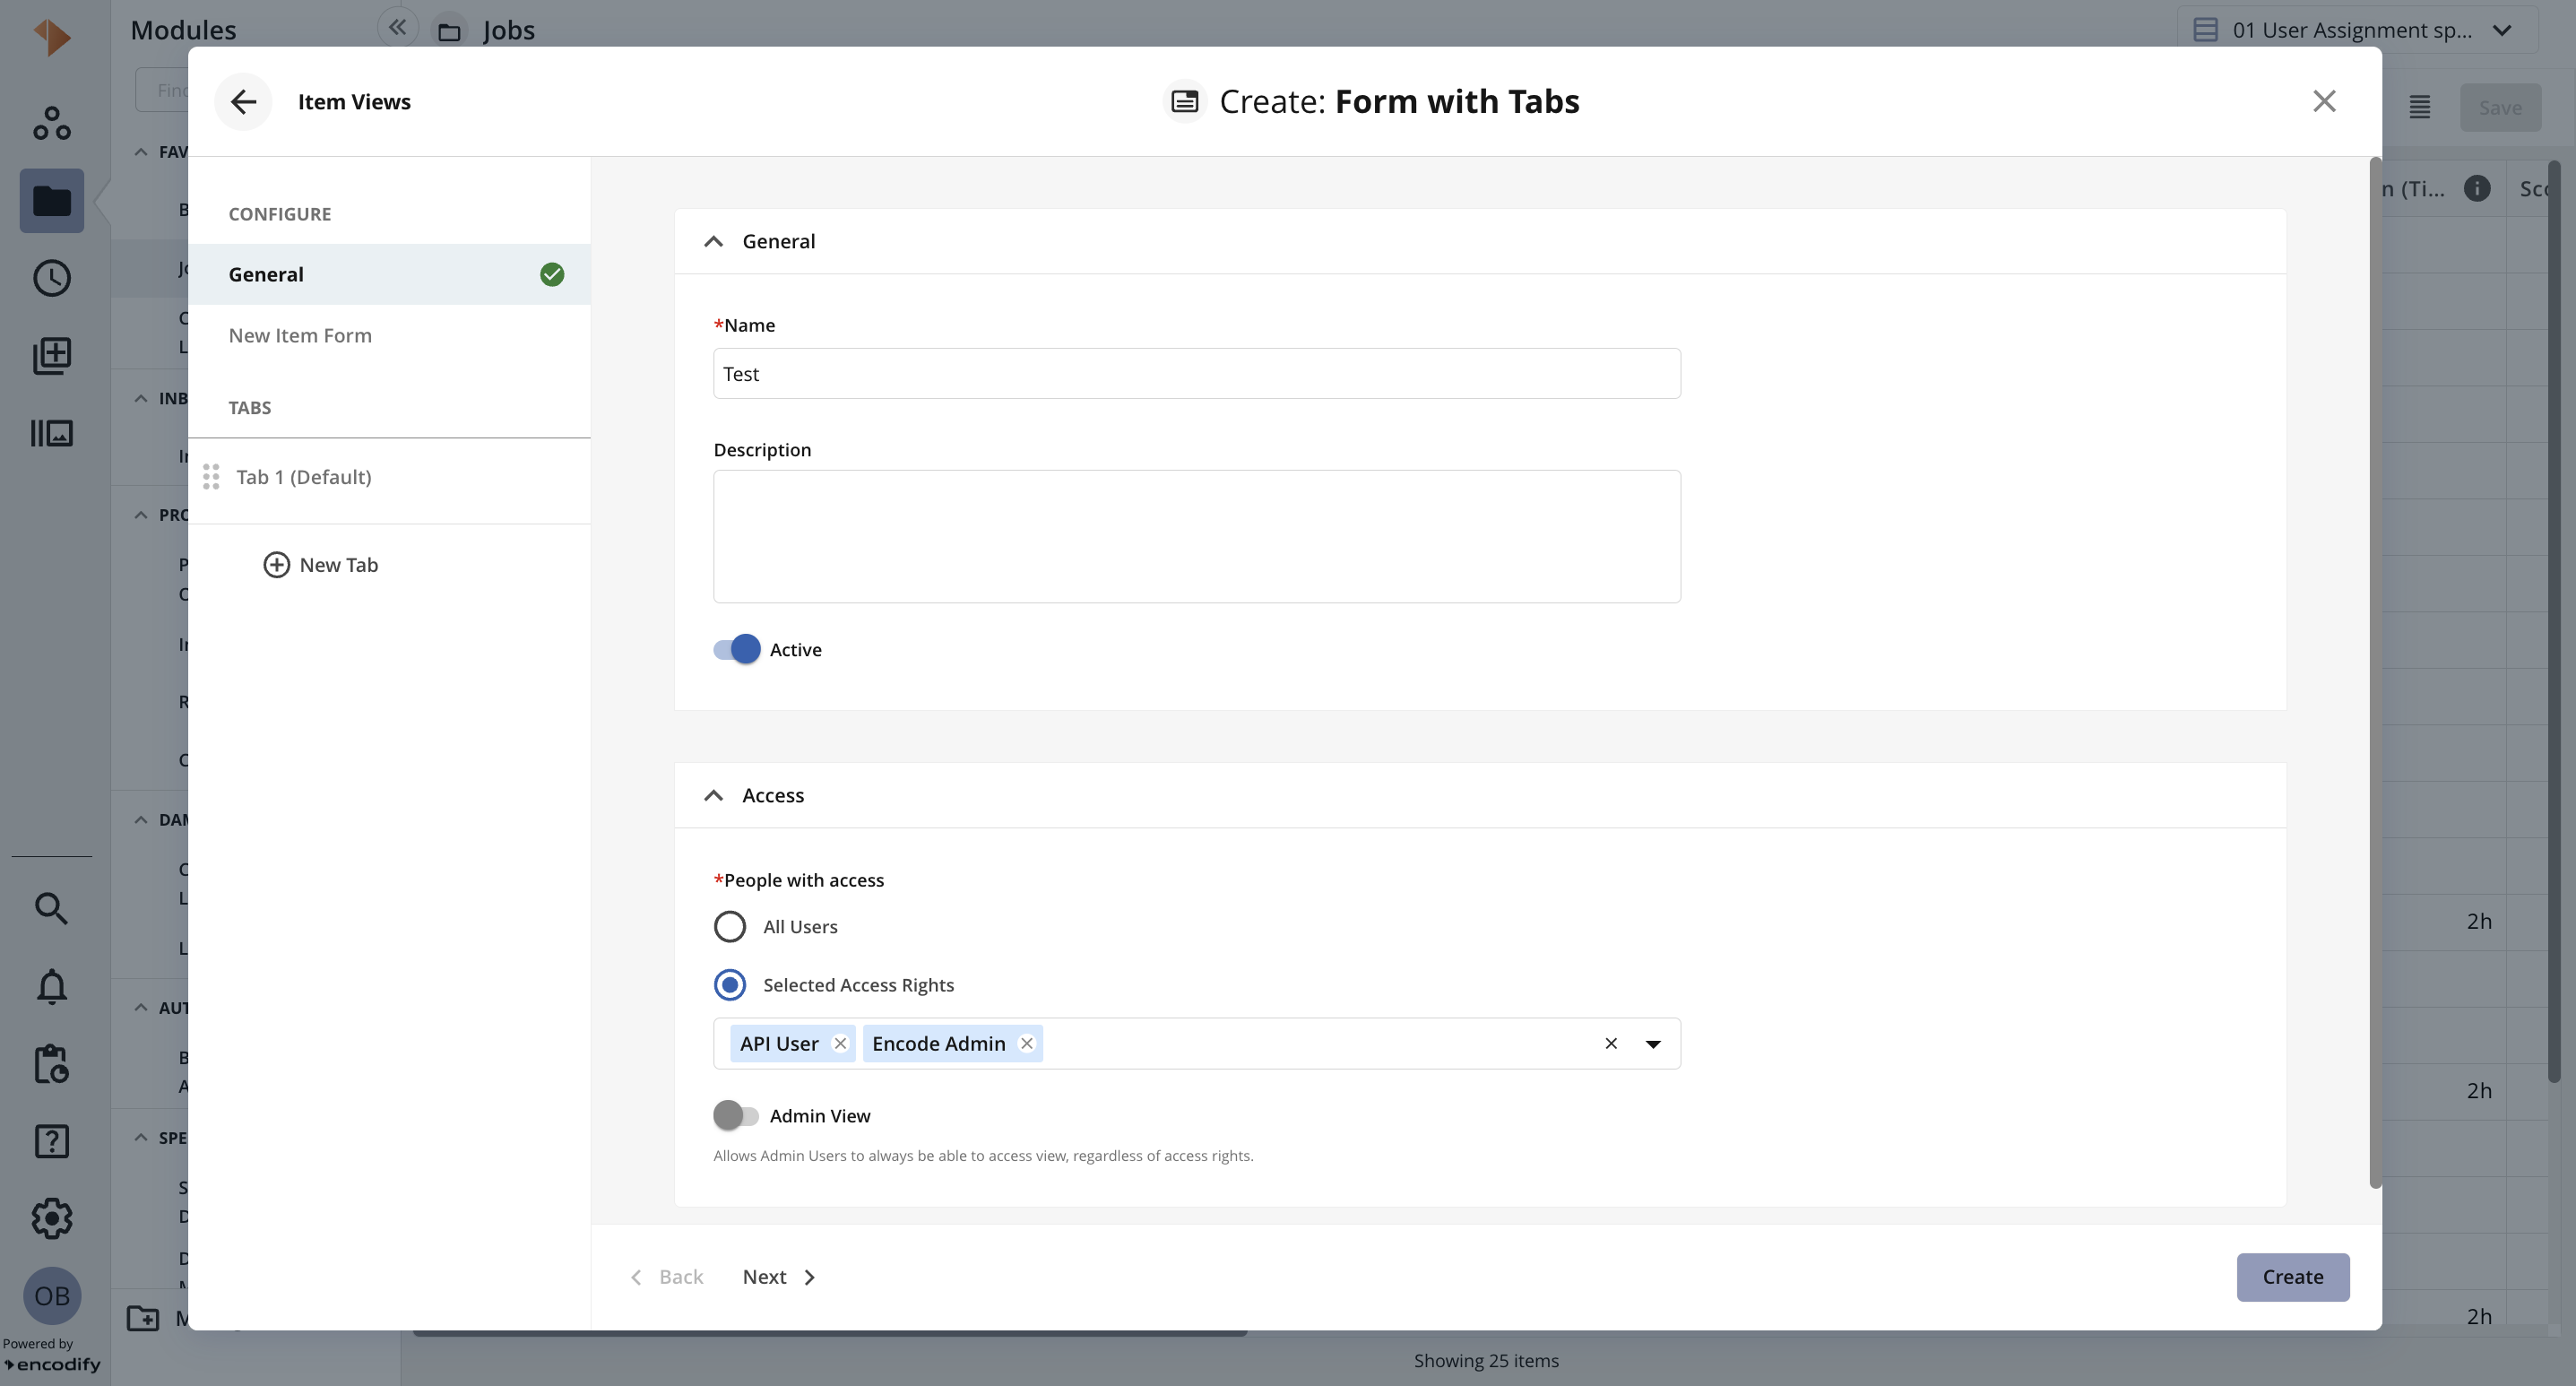This screenshot has width=2576, height=1386.
Task: Click the Jobs folder icon
Action: tap(449, 31)
